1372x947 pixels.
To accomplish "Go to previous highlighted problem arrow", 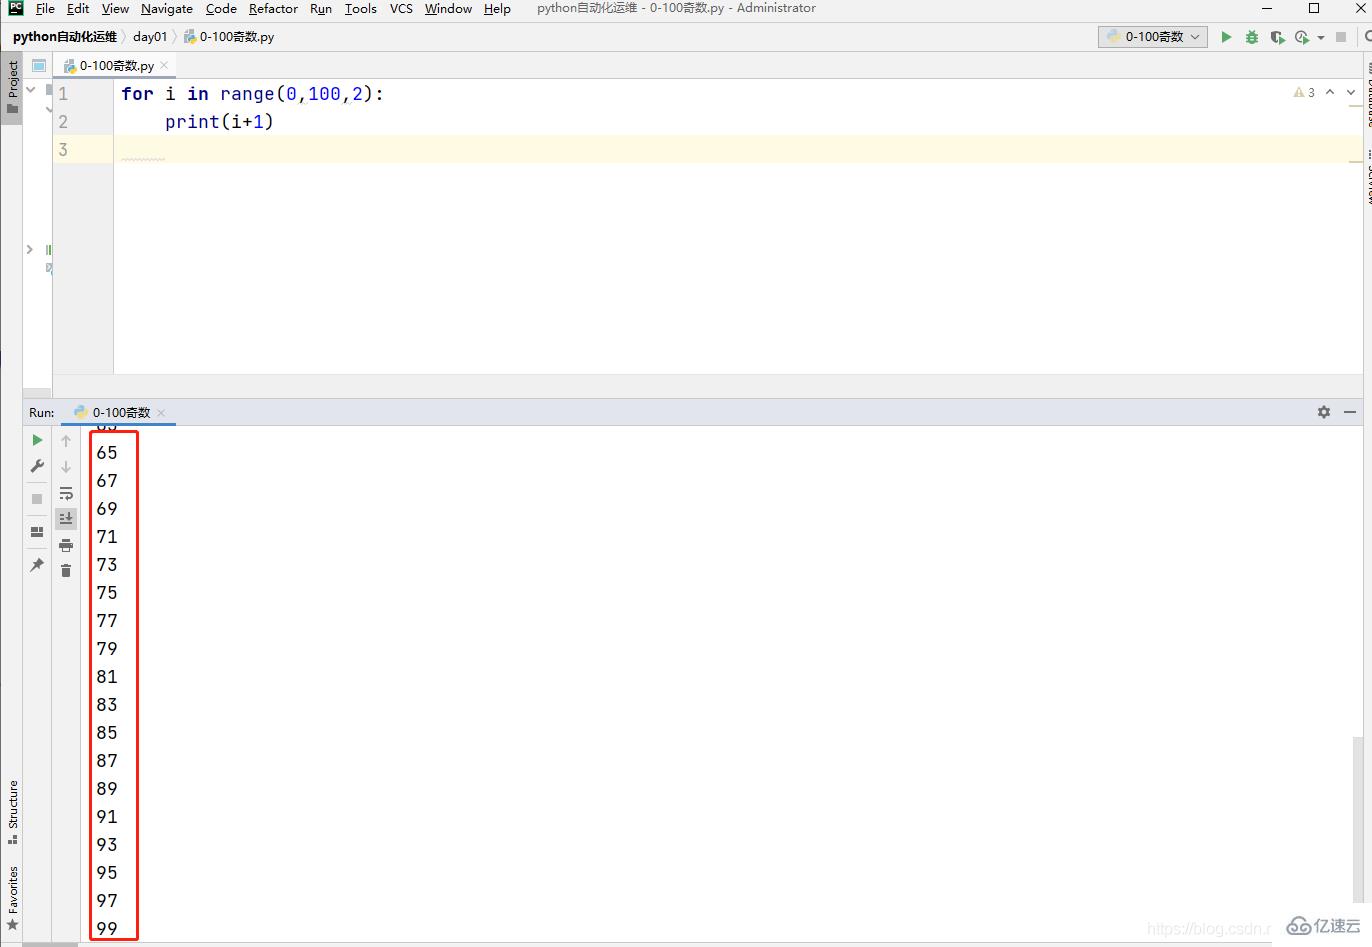I will [x=1330, y=92].
